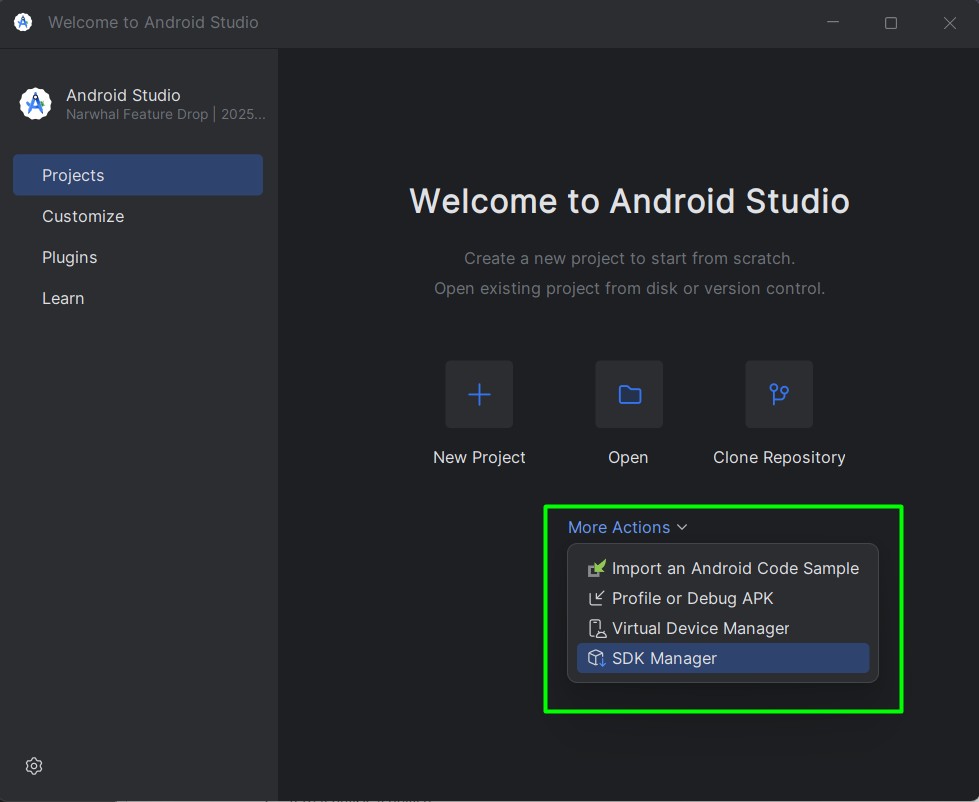Click the Android Studio logo in sidebar
This screenshot has height=802, width=979.
[x=36, y=104]
